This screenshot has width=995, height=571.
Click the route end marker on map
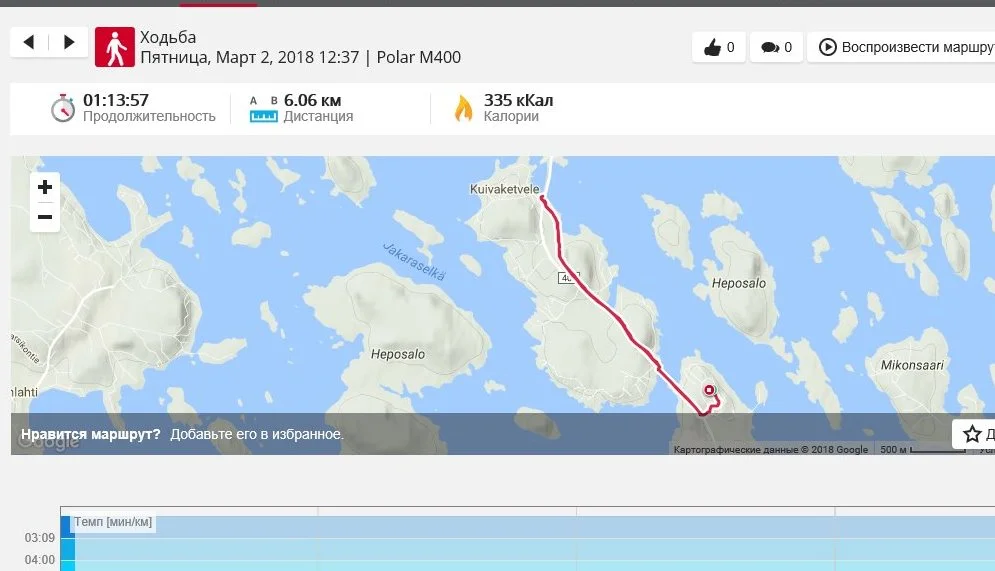[709, 390]
